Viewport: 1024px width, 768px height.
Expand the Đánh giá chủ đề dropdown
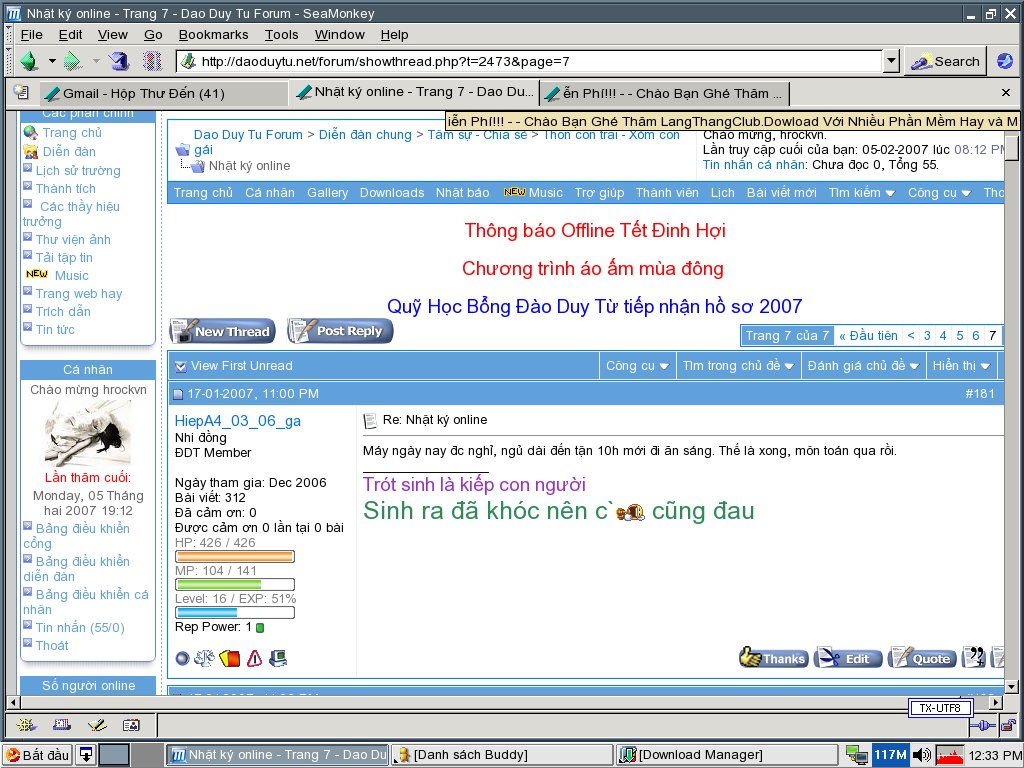tap(863, 366)
